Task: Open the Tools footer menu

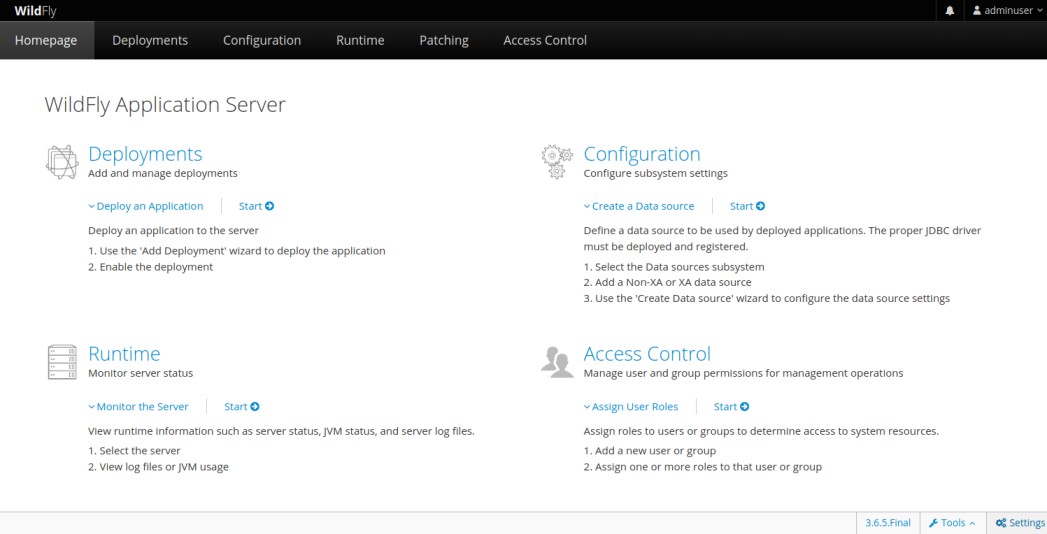Action: coord(952,523)
